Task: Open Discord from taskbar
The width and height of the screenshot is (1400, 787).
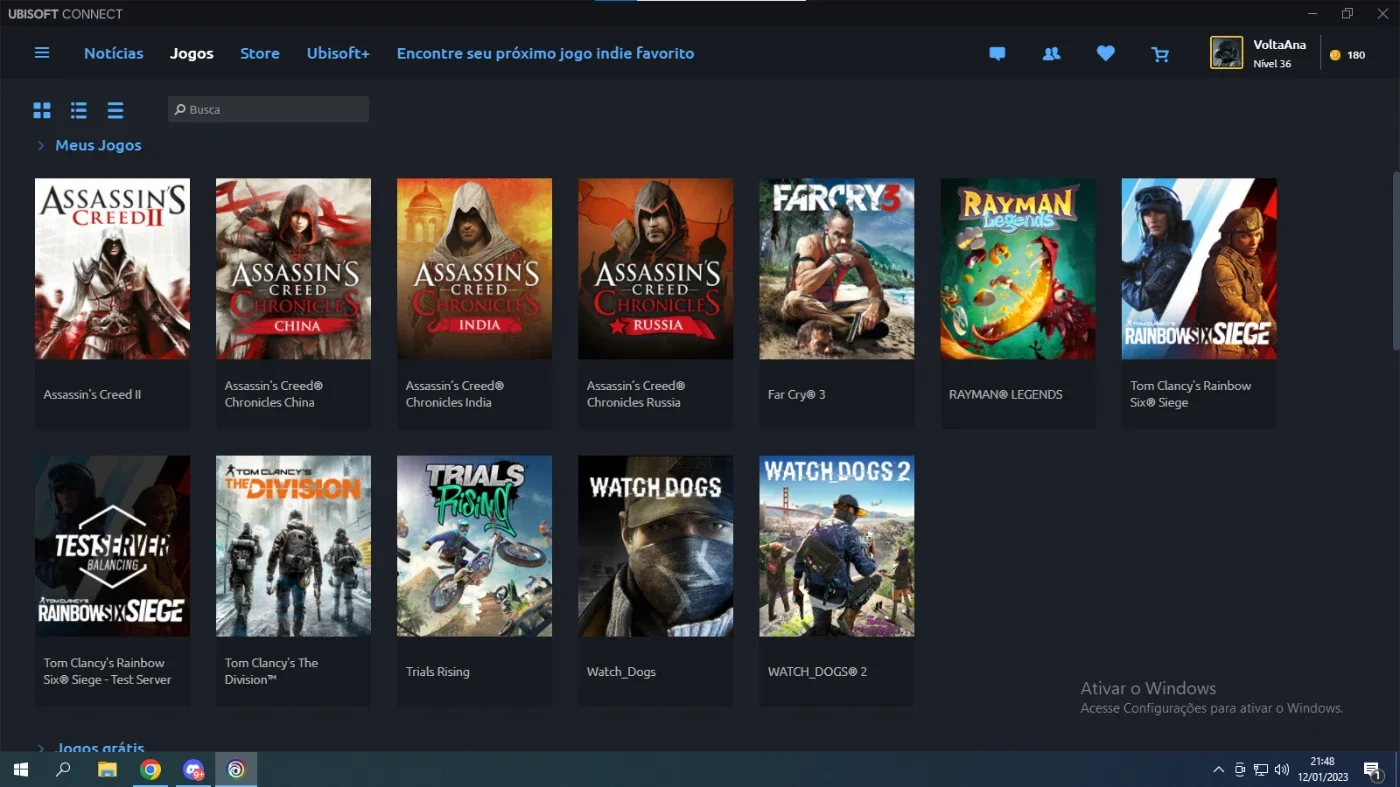Action: point(193,770)
